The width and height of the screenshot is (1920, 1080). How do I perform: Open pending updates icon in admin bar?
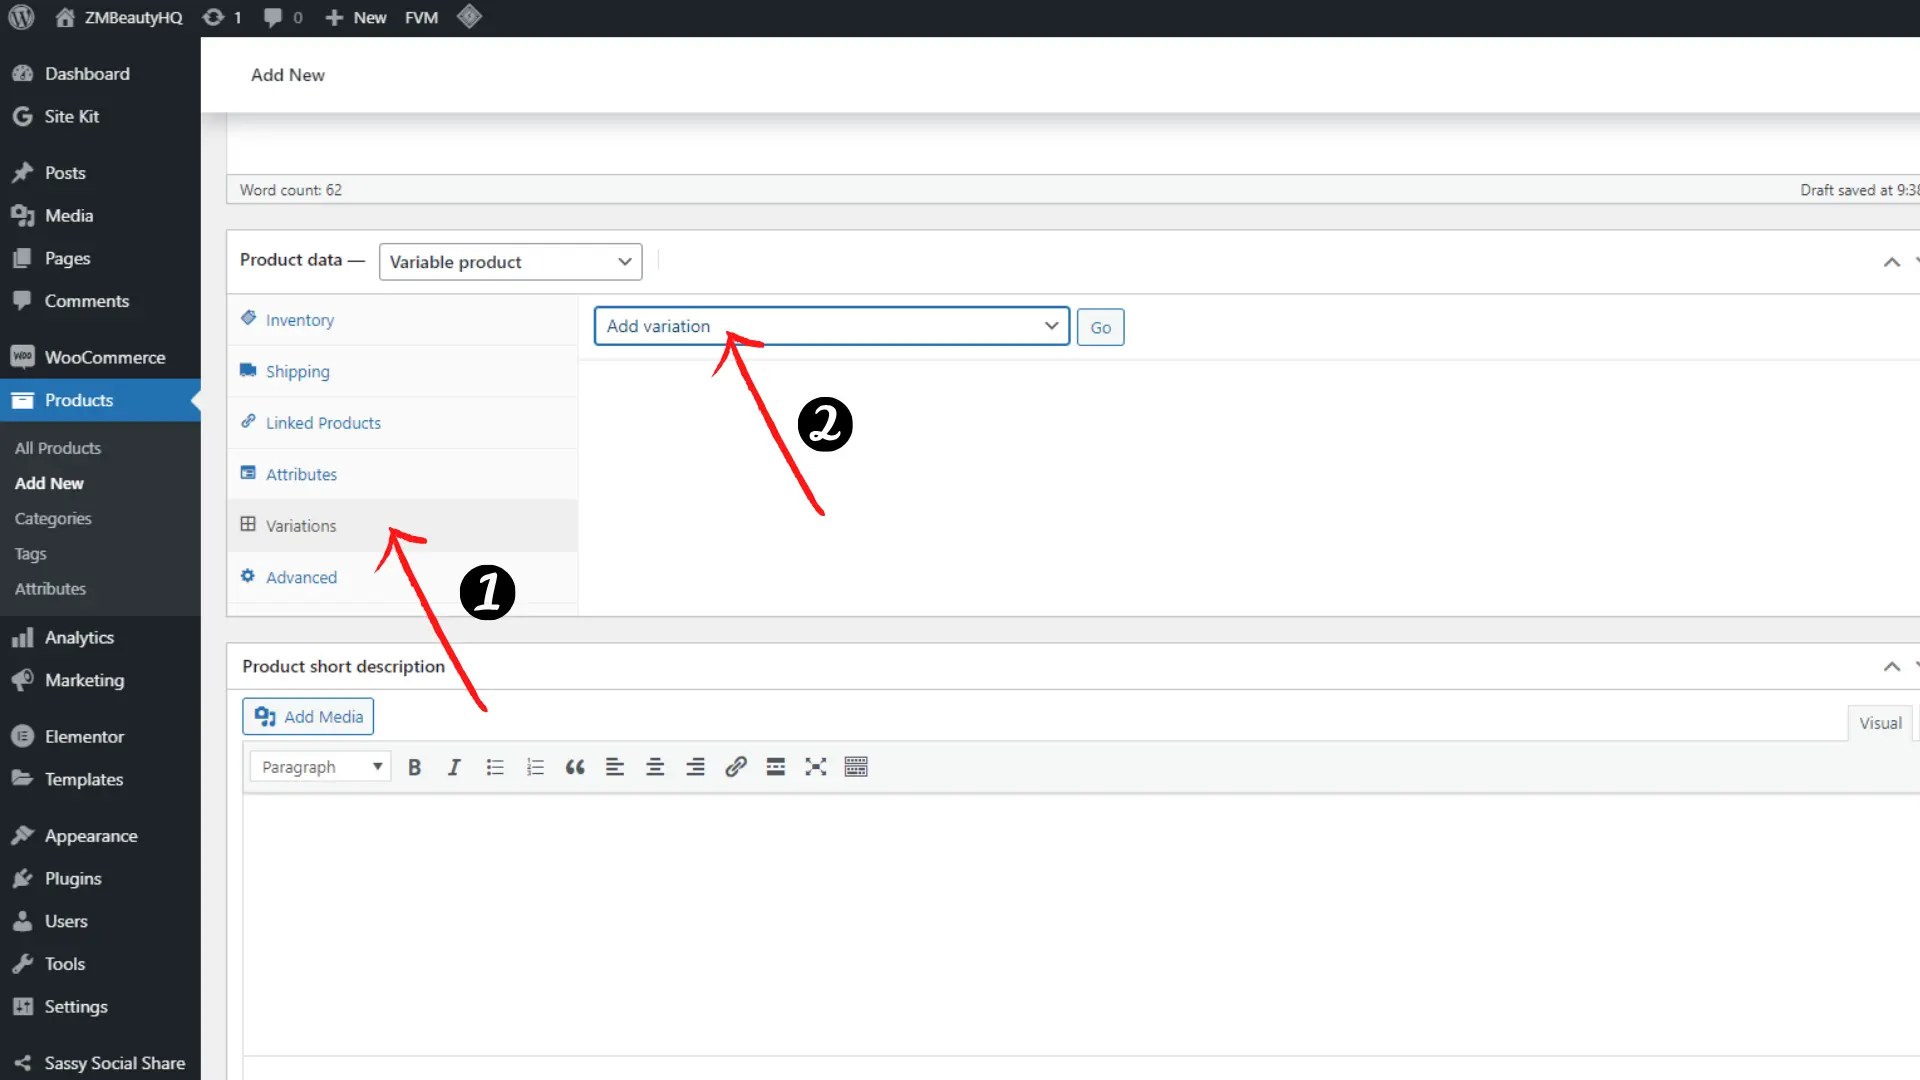[222, 17]
